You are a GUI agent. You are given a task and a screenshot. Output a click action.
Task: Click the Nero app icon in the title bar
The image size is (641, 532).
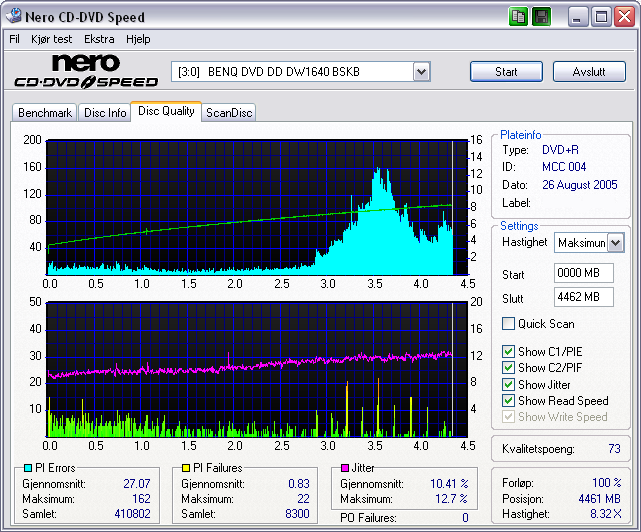(x=13, y=16)
